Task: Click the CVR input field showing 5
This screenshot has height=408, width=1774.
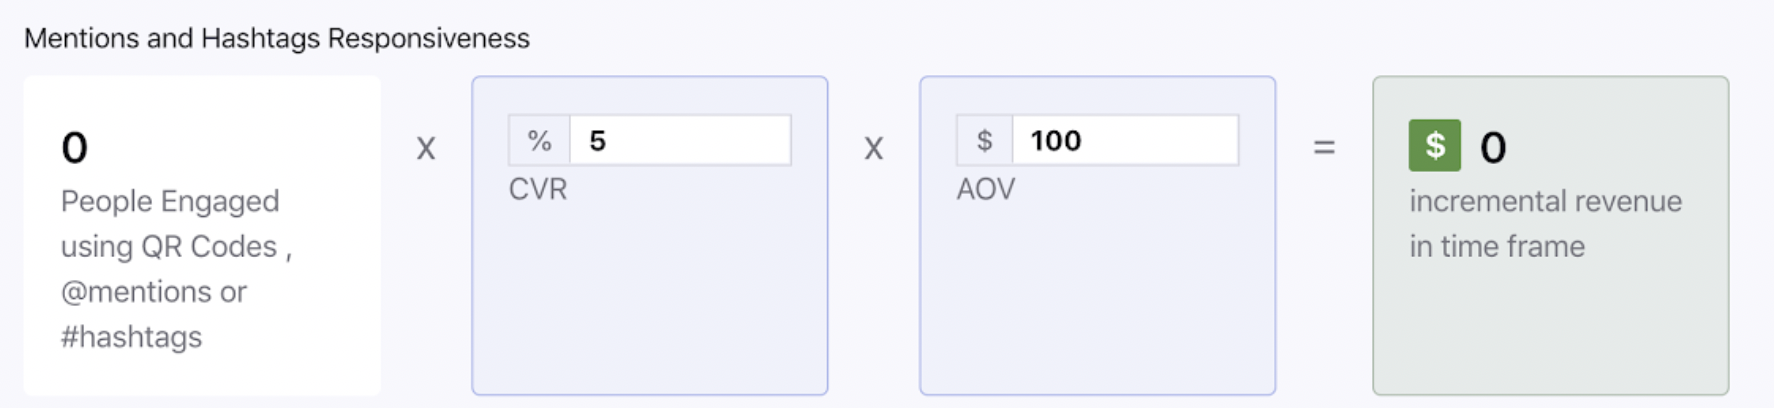Action: [680, 140]
